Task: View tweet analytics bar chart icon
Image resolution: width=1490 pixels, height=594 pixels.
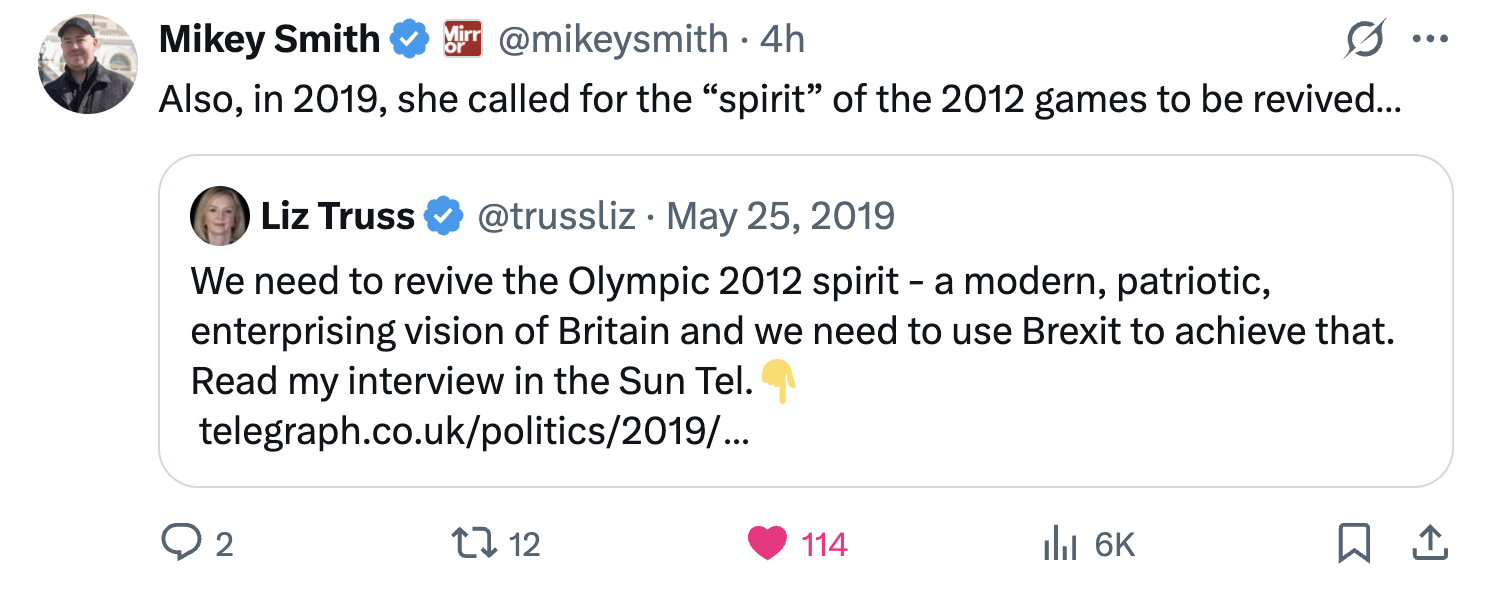Action: pos(1059,544)
